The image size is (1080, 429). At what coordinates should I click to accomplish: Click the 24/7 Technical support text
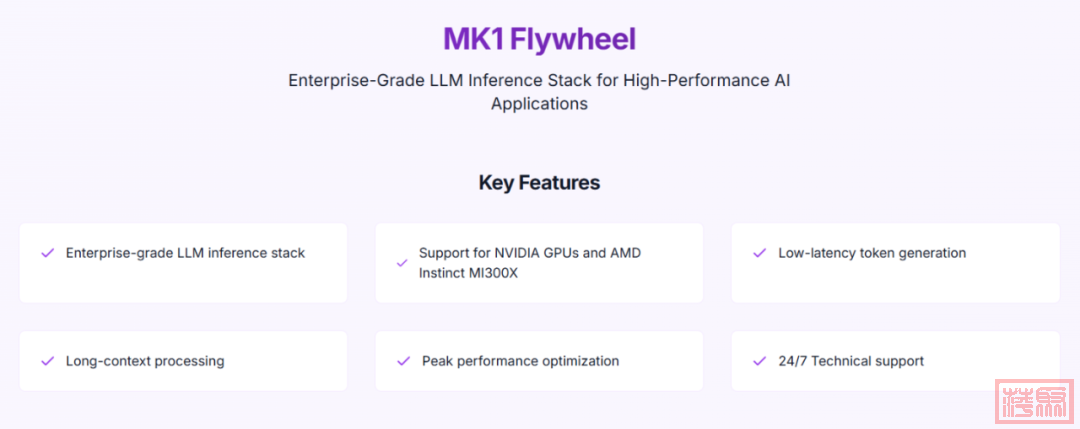[851, 361]
